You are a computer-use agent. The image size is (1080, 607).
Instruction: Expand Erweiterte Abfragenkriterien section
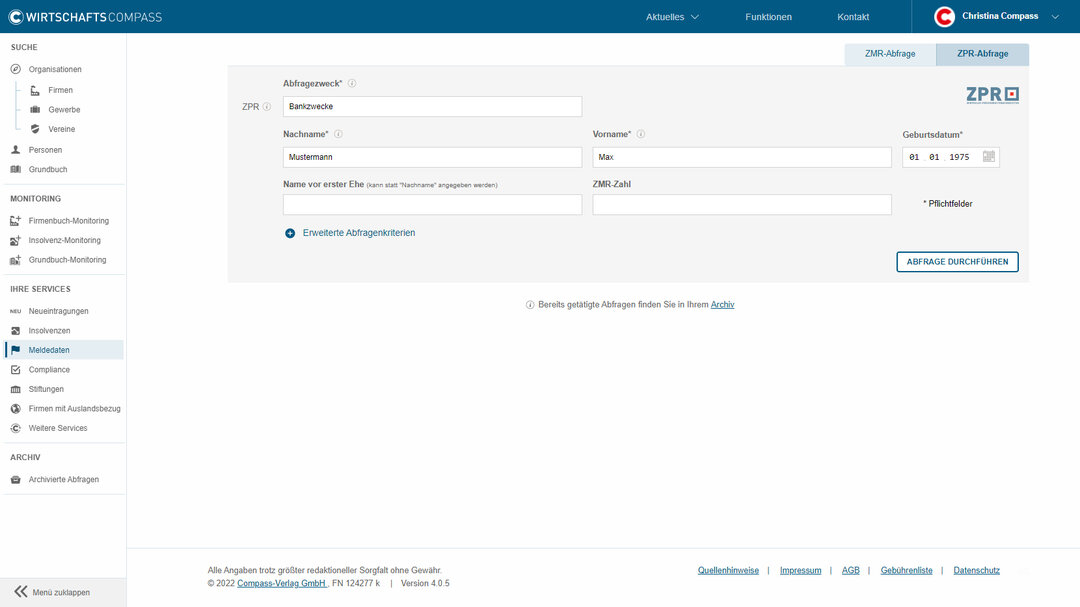pos(350,233)
